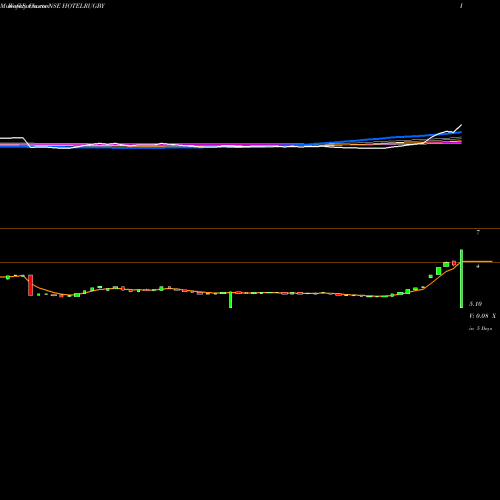Screen dimensions: 500x500
Task: Click the small red candle before the last bar
Action: click(454, 263)
